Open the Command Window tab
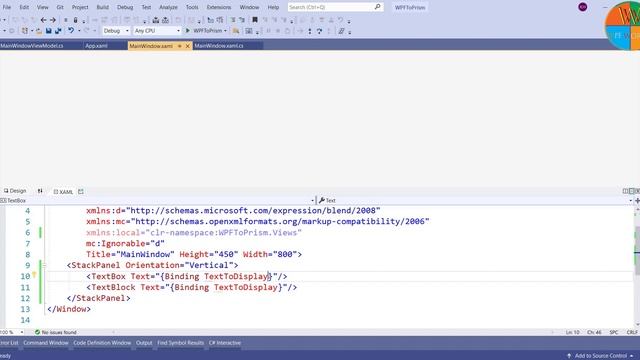640x360 pixels. click(x=46, y=343)
